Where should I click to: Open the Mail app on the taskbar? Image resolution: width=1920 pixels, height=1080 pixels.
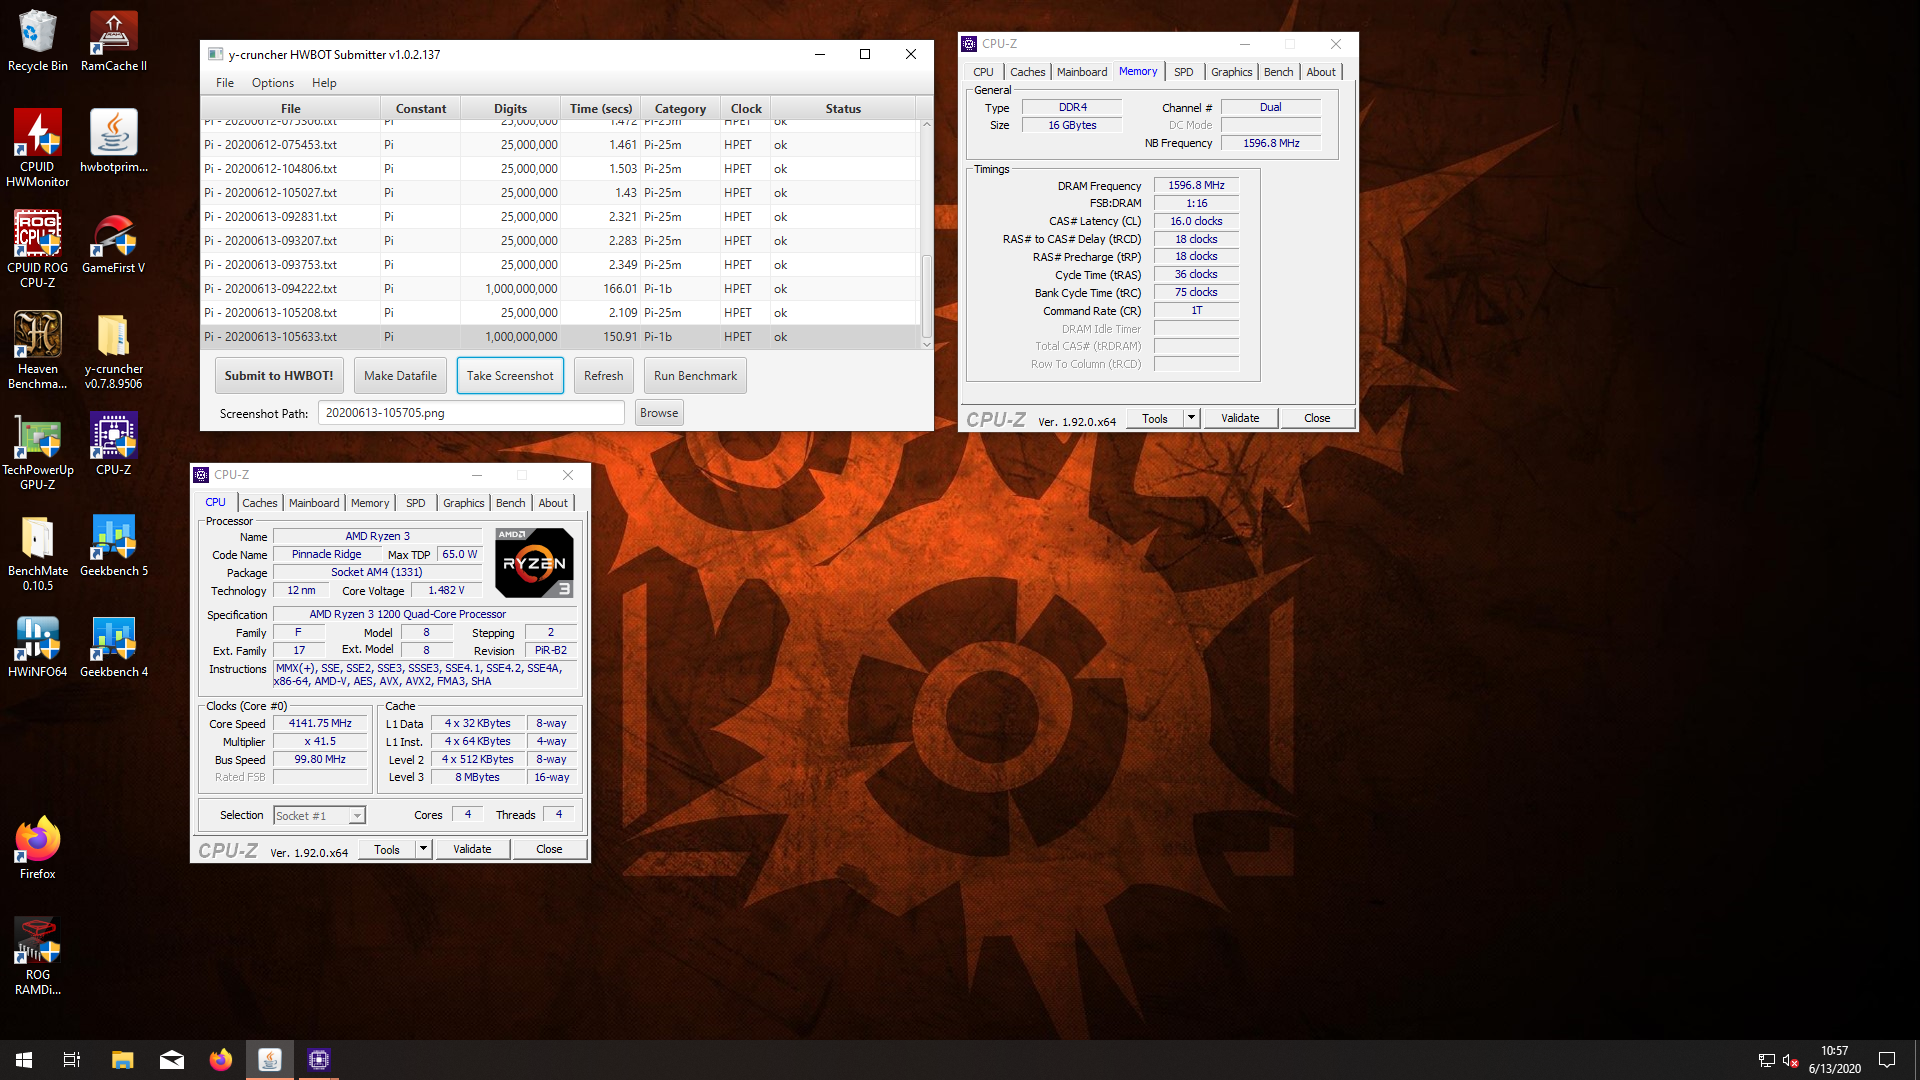click(172, 1060)
